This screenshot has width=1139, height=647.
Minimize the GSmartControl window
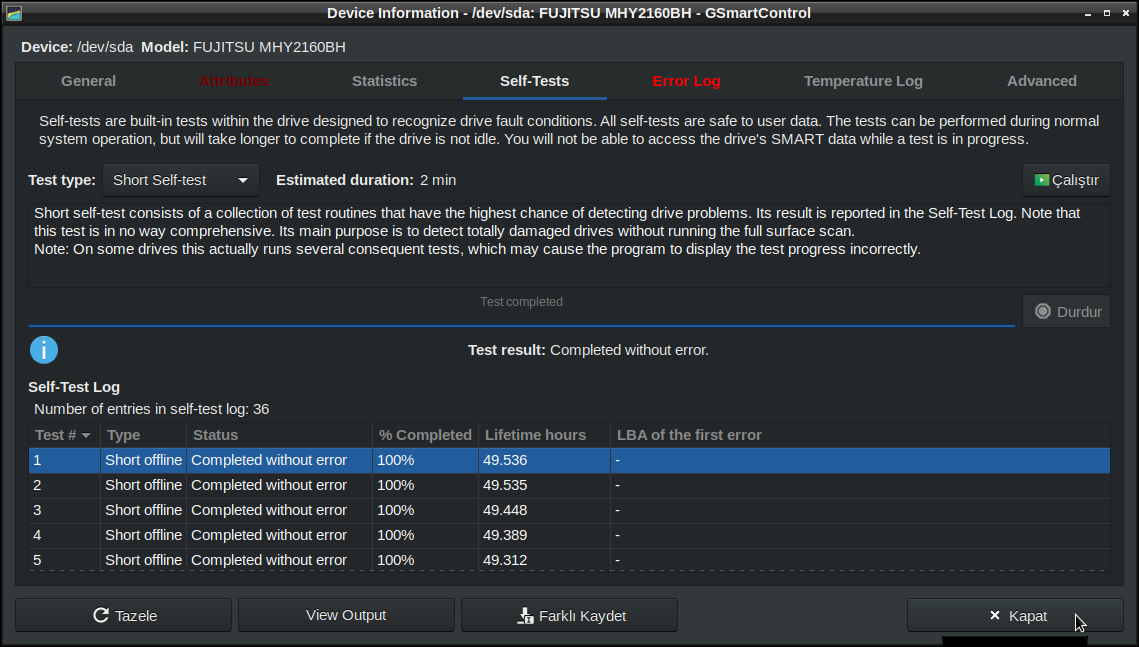1087,13
